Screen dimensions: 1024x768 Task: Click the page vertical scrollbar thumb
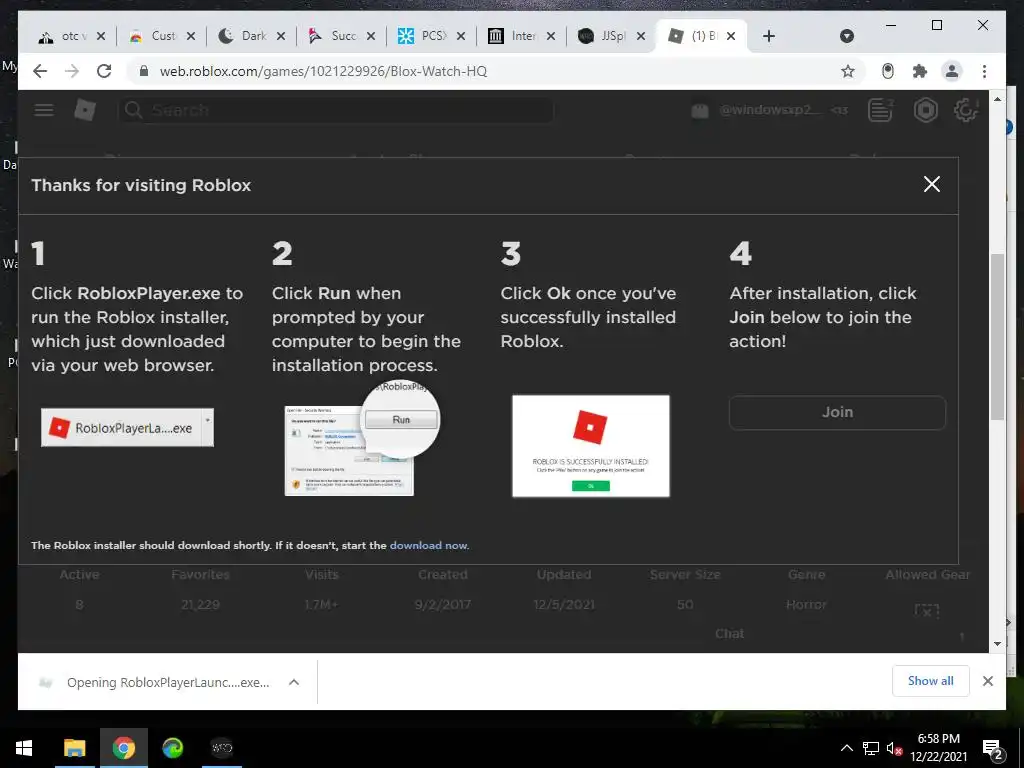[x=997, y=336]
